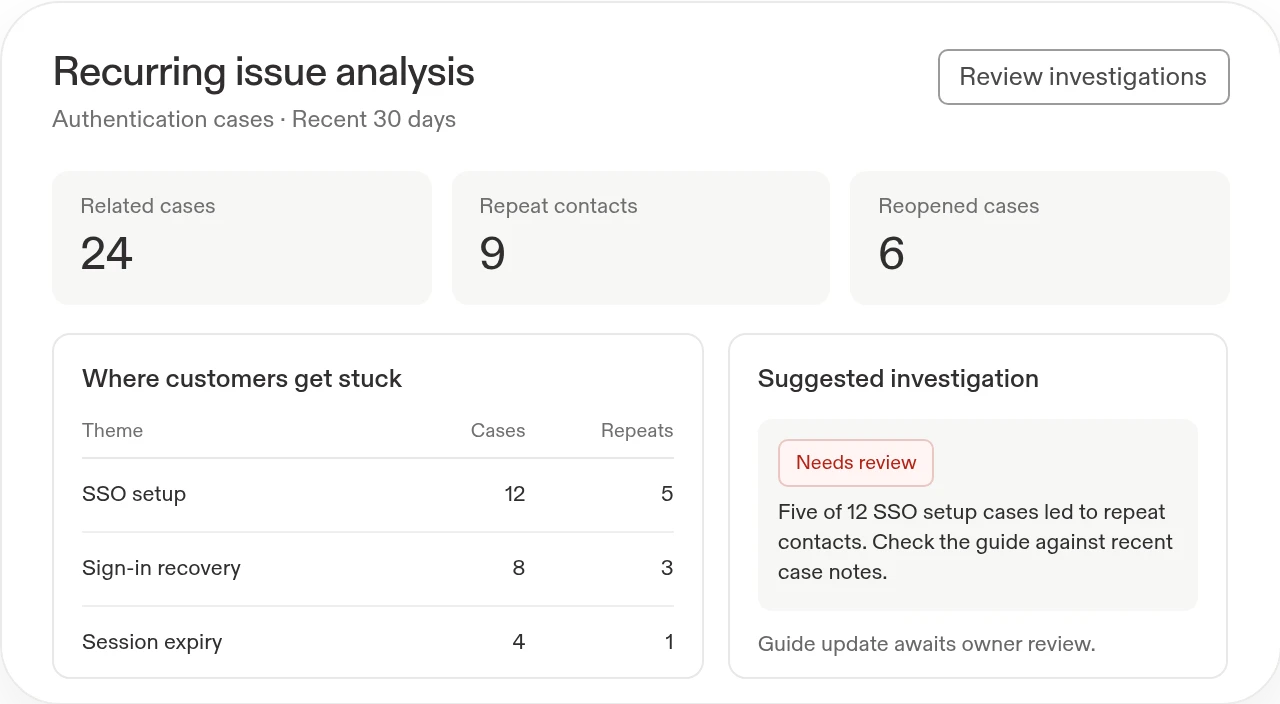Click the repeats count 3 for Sign-in recovery
The image size is (1280, 704).
coord(667,568)
